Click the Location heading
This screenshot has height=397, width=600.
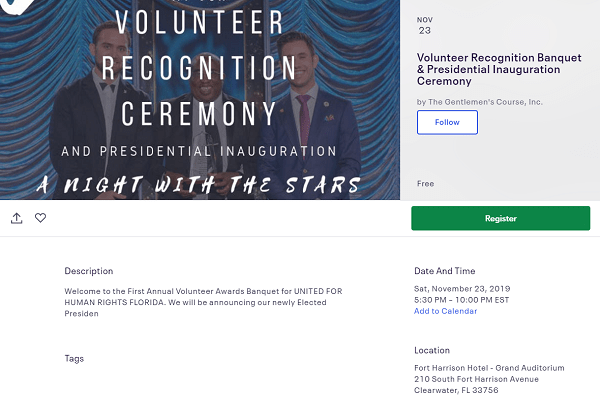(432, 350)
